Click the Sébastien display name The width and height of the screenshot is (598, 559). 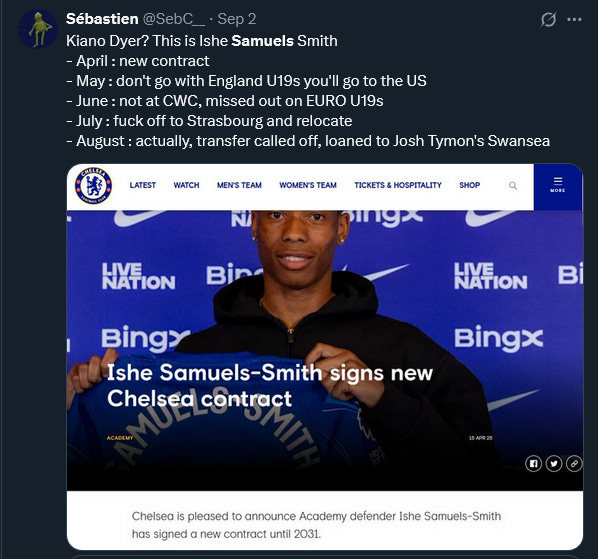(102, 19)
